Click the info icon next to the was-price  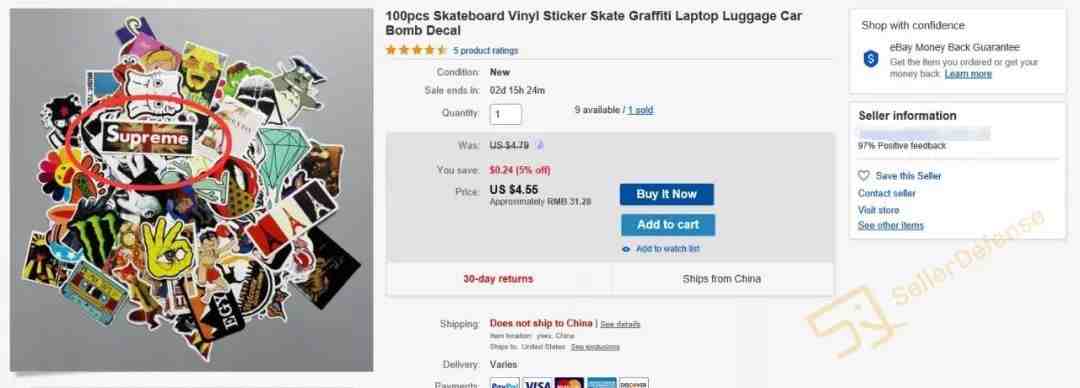click(540, 145)
